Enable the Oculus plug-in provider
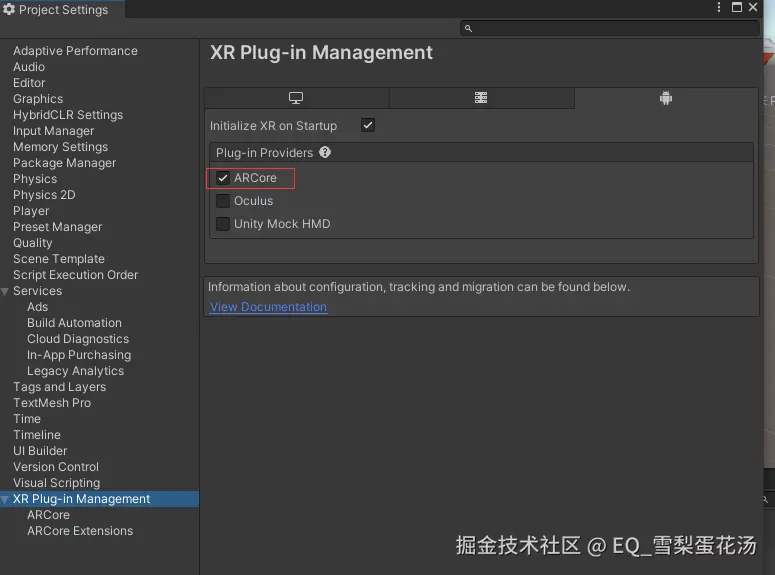This screenshot has height=575, width=775. 223,201
